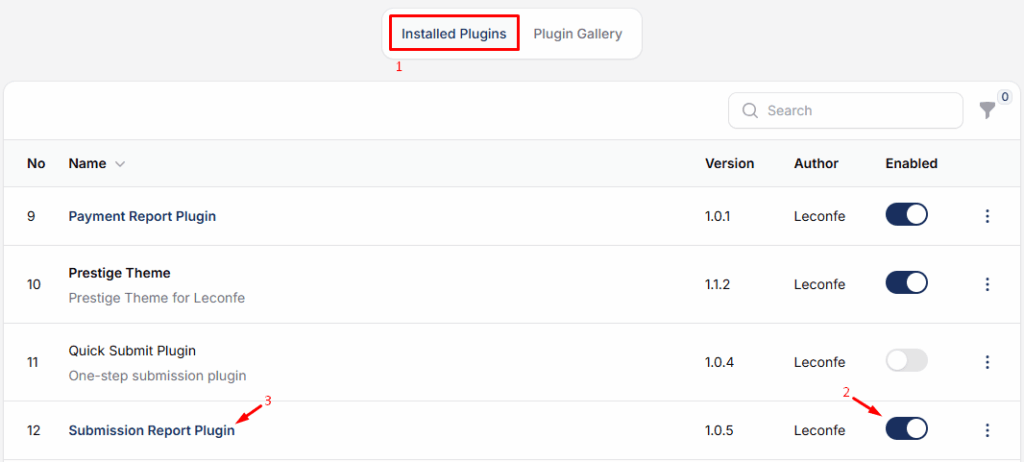Disable the Payment Report Plugin toggle
1024x462 pixels.
click(x=906, y=215)
